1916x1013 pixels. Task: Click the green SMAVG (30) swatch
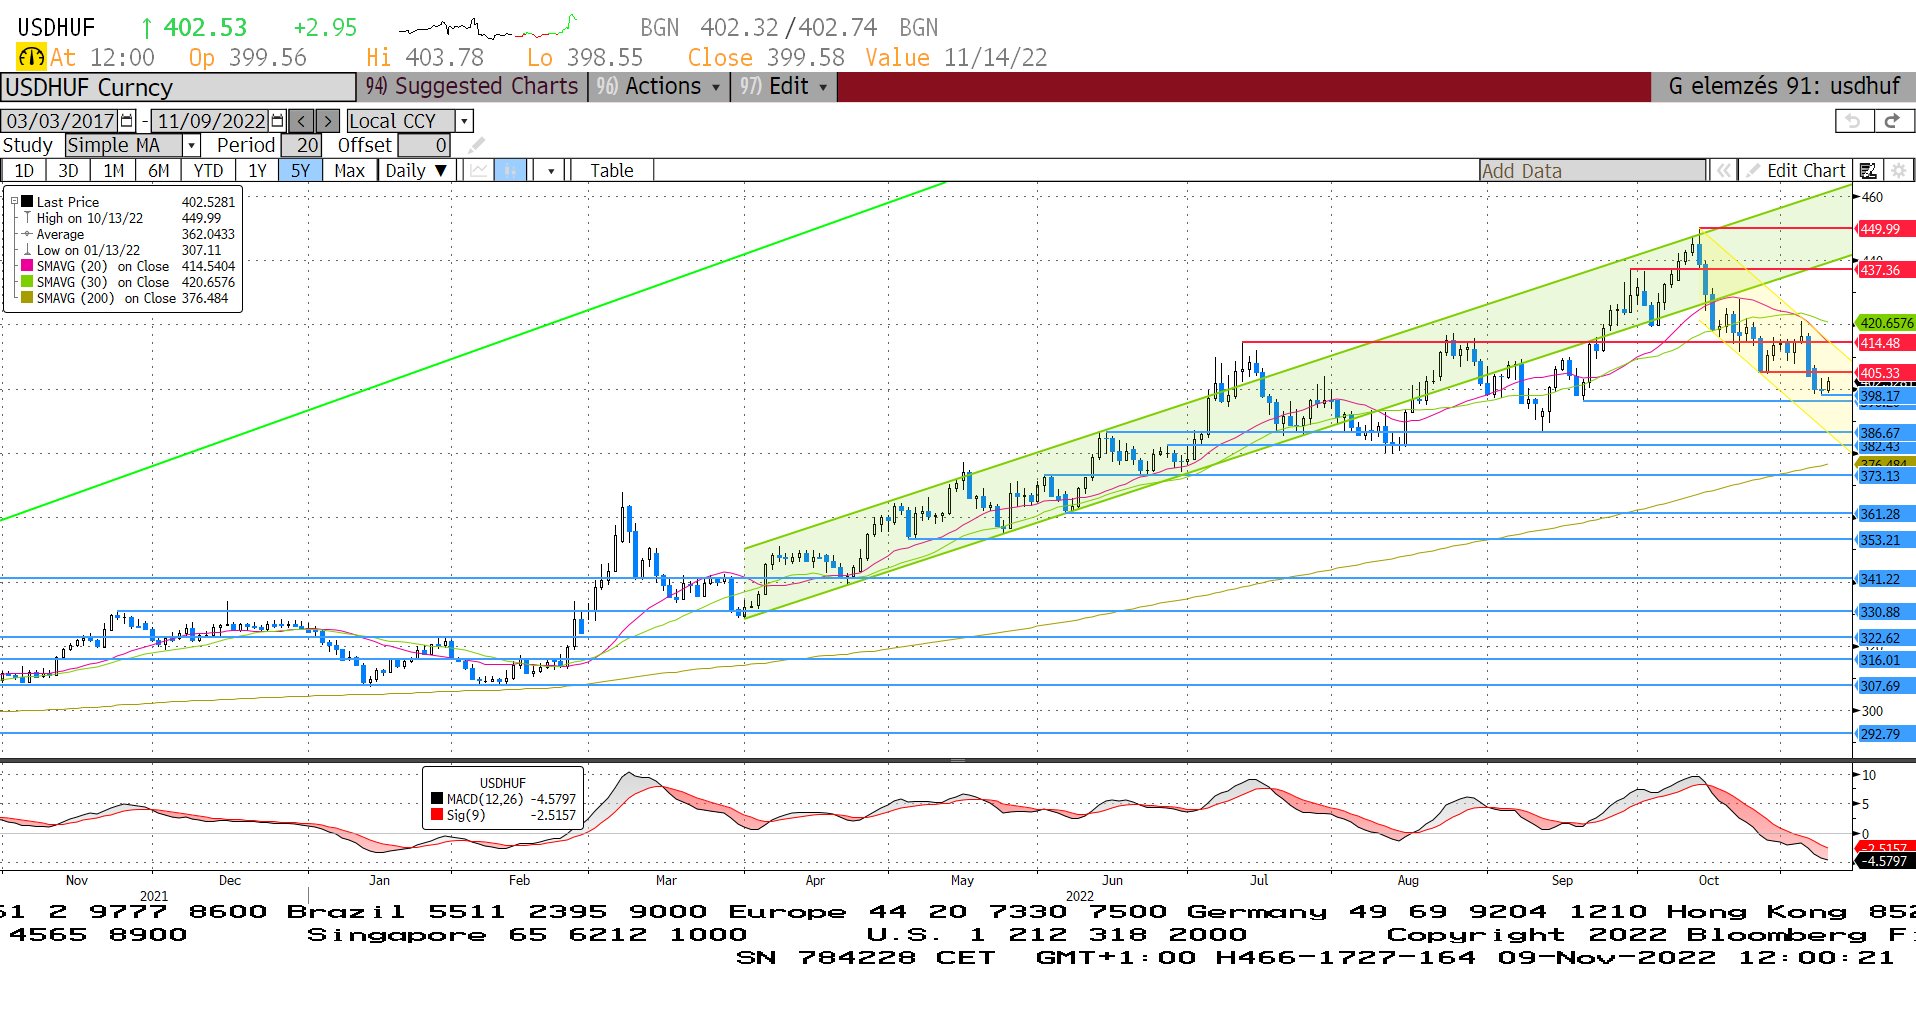[x=28, y=282]
